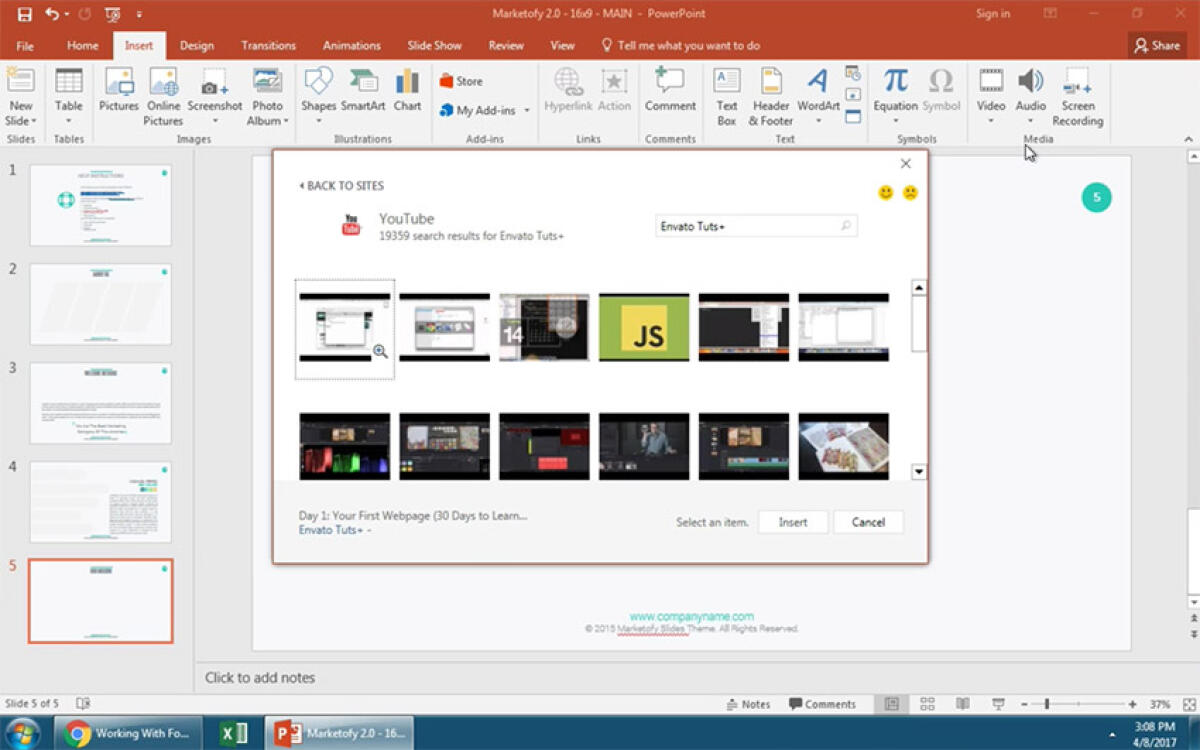Screen dimensions: 1200x750
Task: Open the Office Store
Action: [466, 80]
